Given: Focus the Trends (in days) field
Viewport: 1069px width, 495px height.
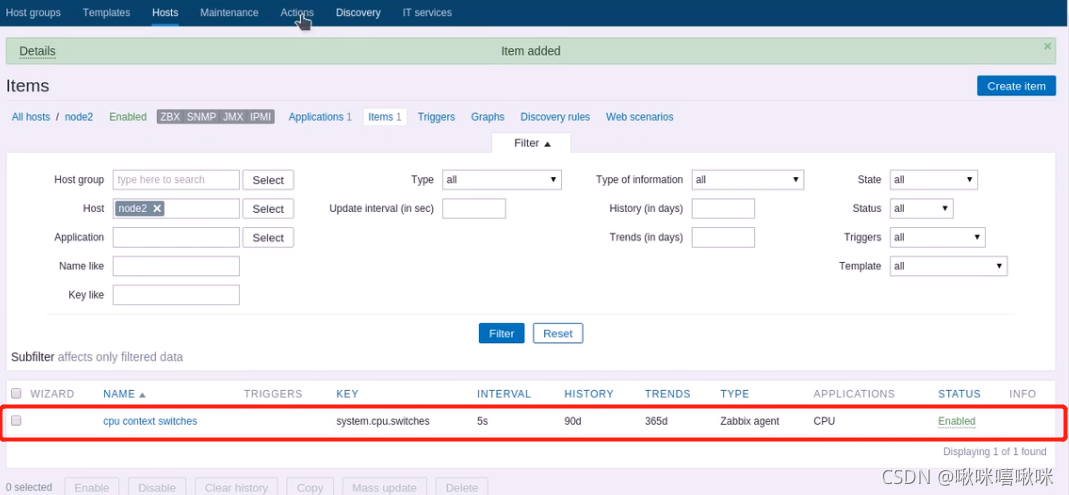Looking at the screenshot, I should pyautogui.click(x=723, y=237).
